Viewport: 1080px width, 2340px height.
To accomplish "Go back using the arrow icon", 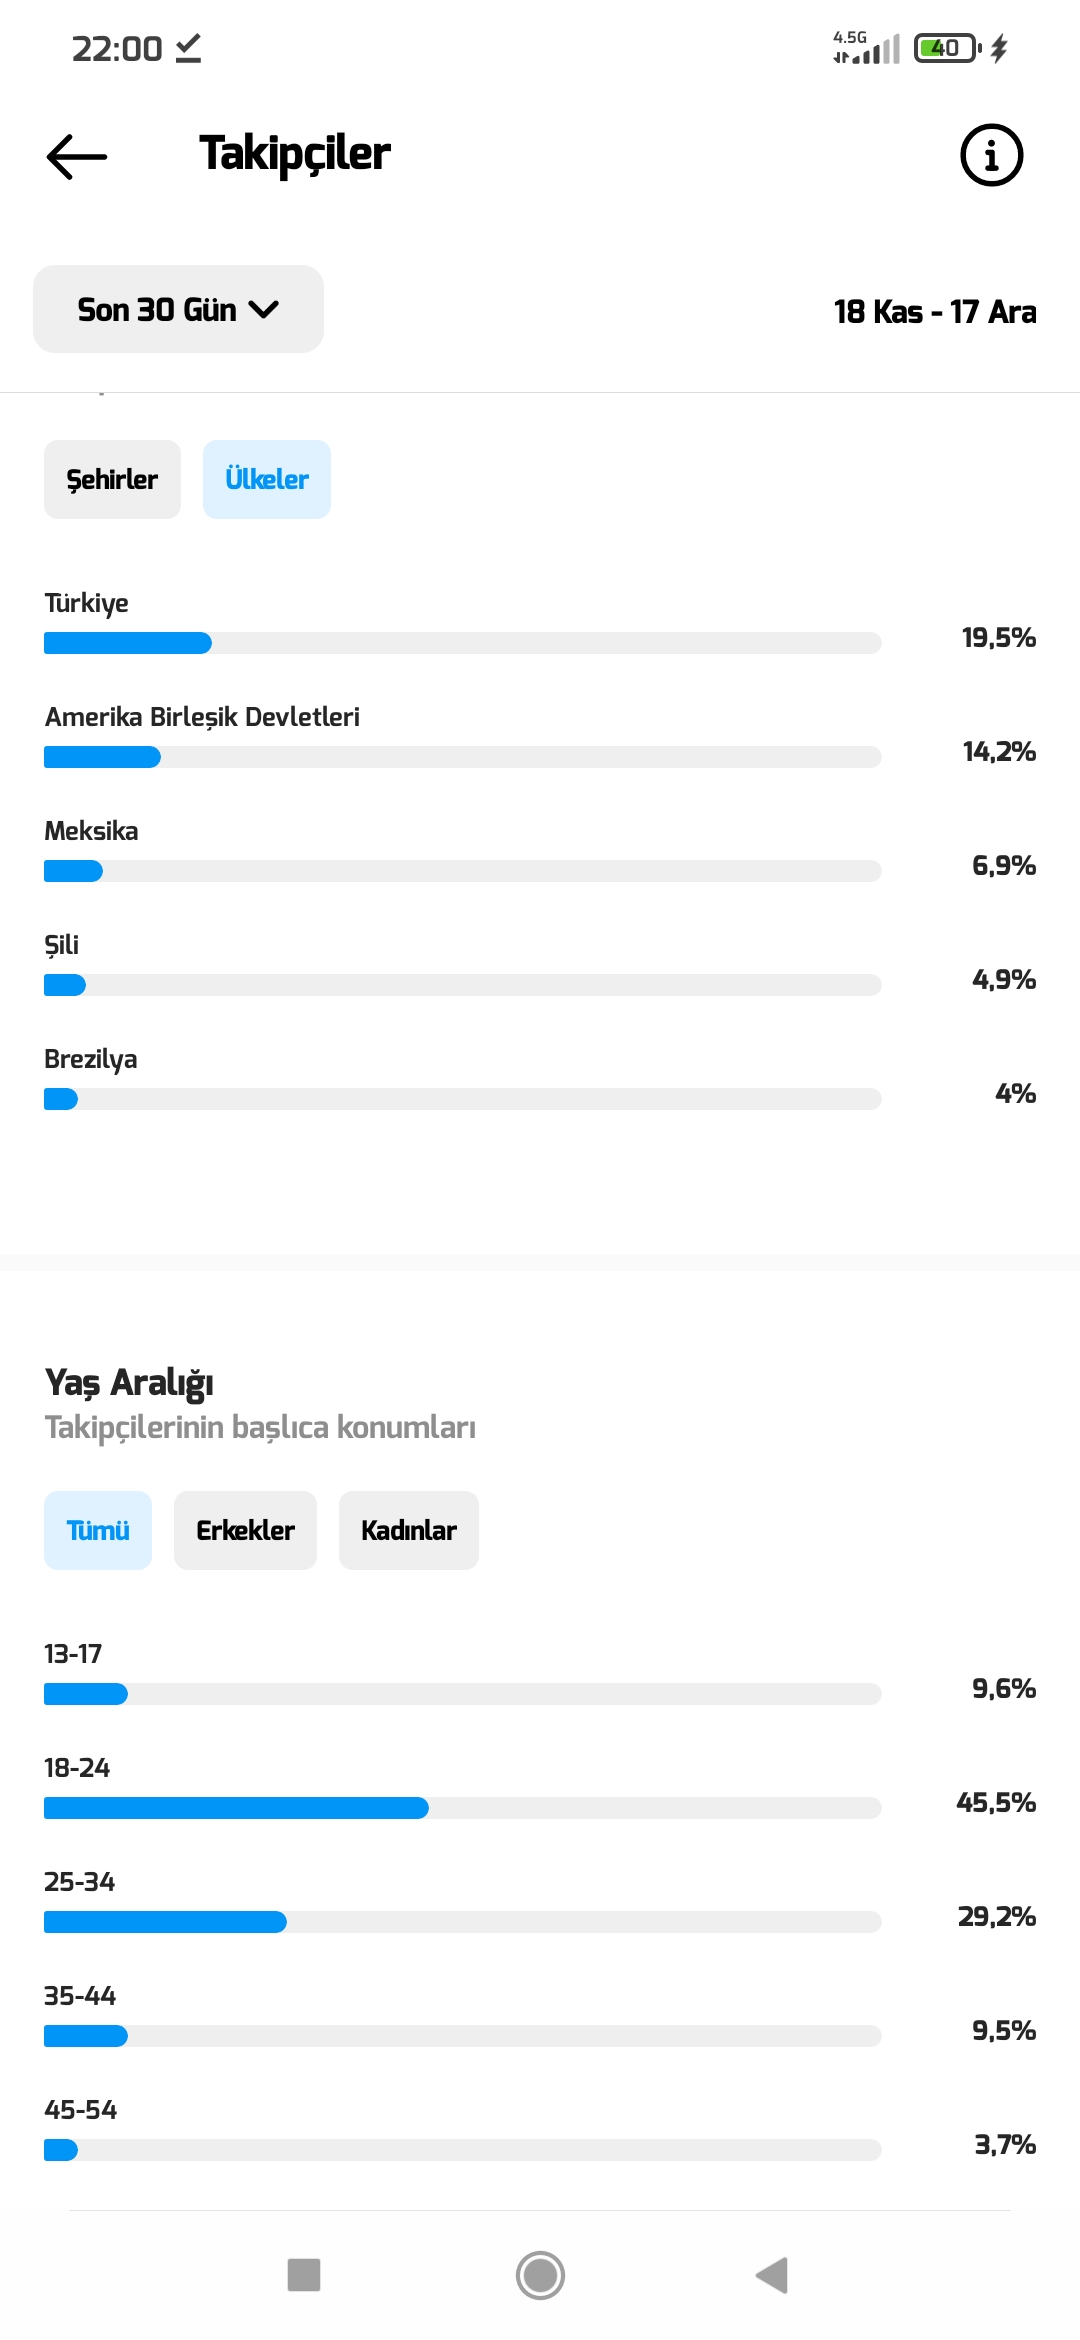I will [x=77, y=156].
